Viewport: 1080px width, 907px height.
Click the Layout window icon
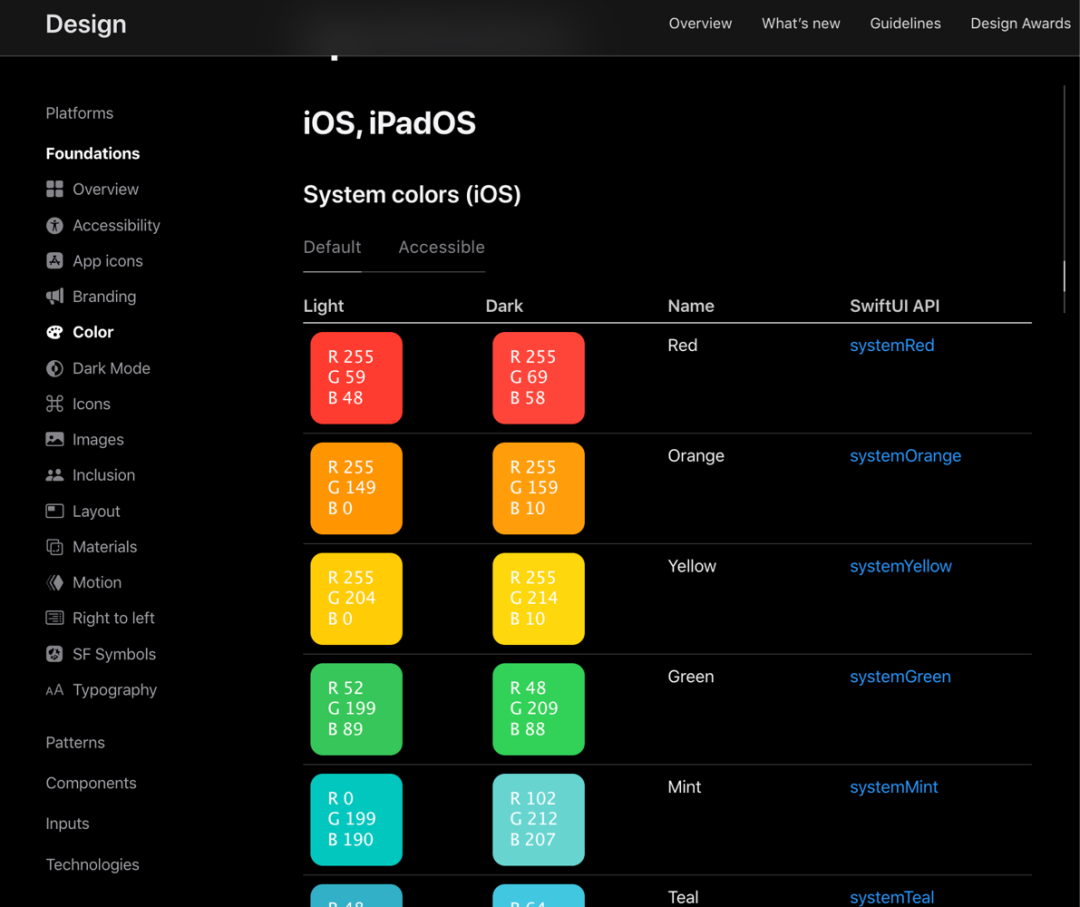click(x=54, y=511)
